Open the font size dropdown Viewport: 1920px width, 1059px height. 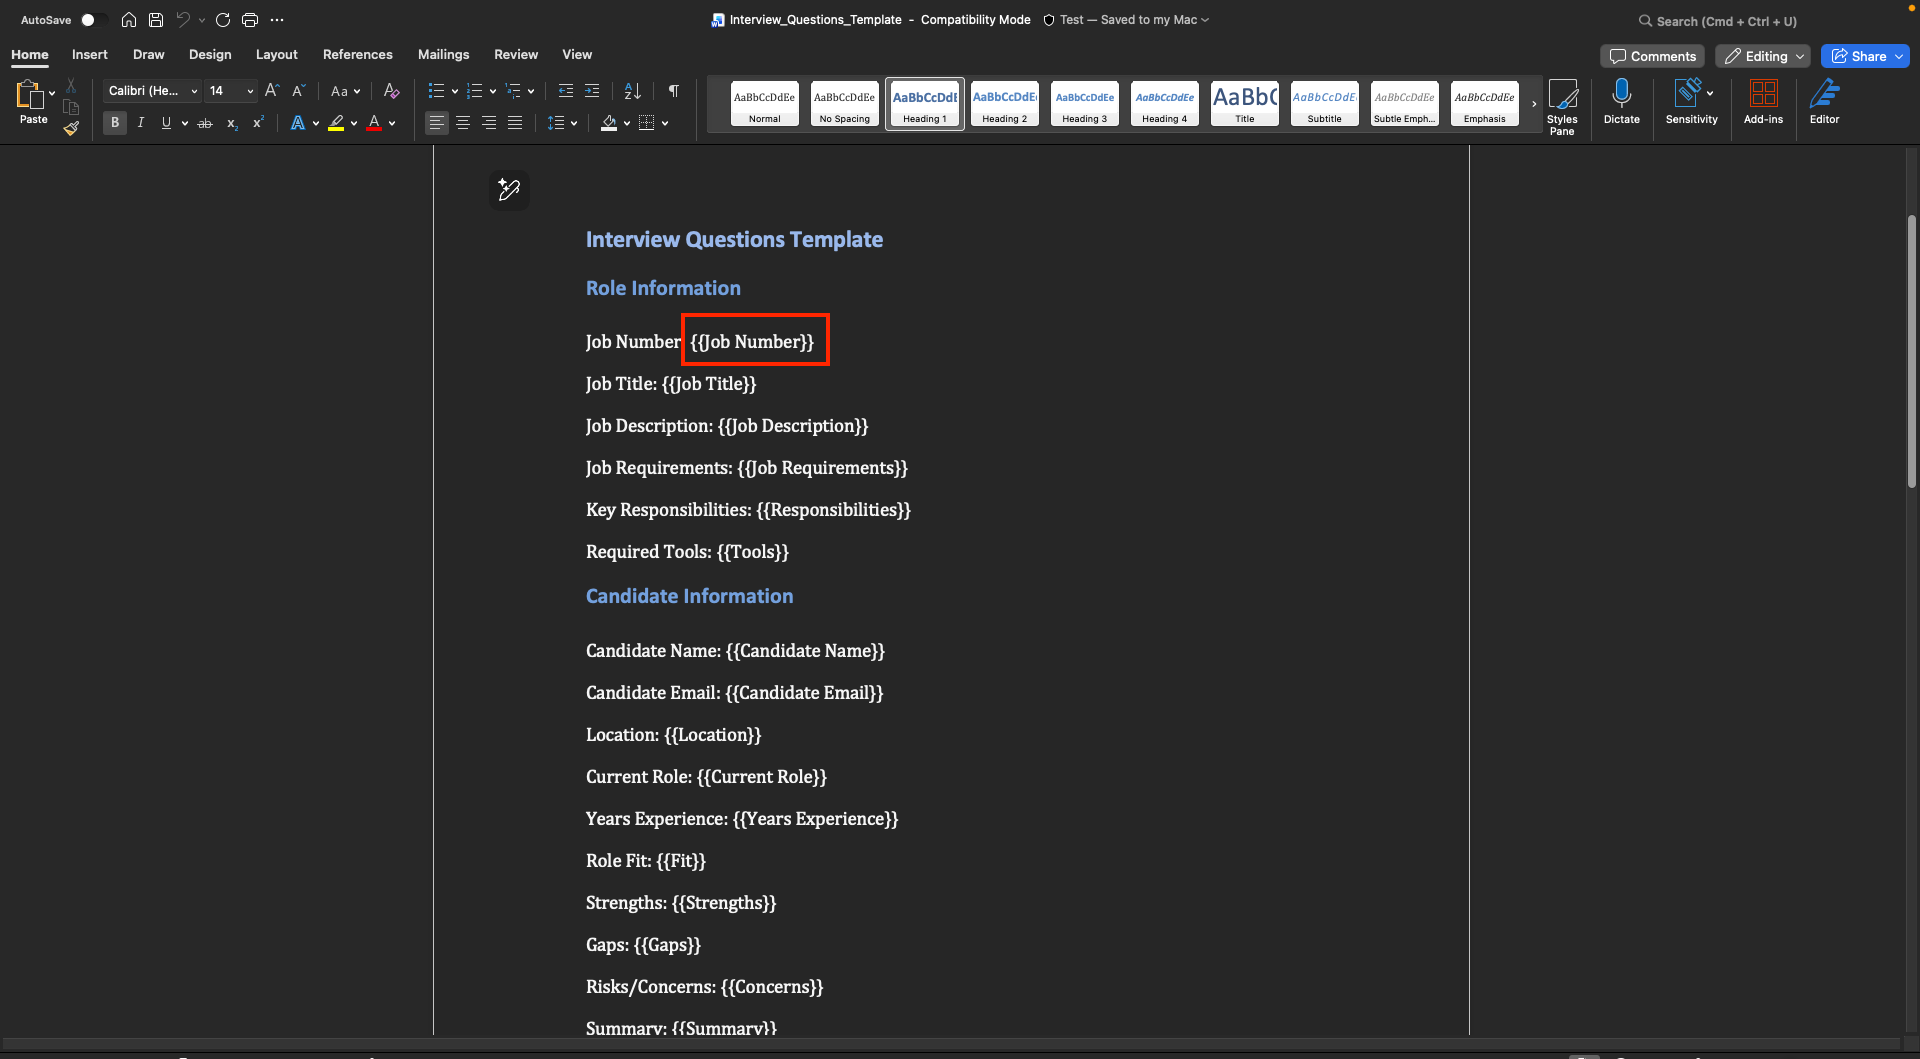(x=250, y=91)
